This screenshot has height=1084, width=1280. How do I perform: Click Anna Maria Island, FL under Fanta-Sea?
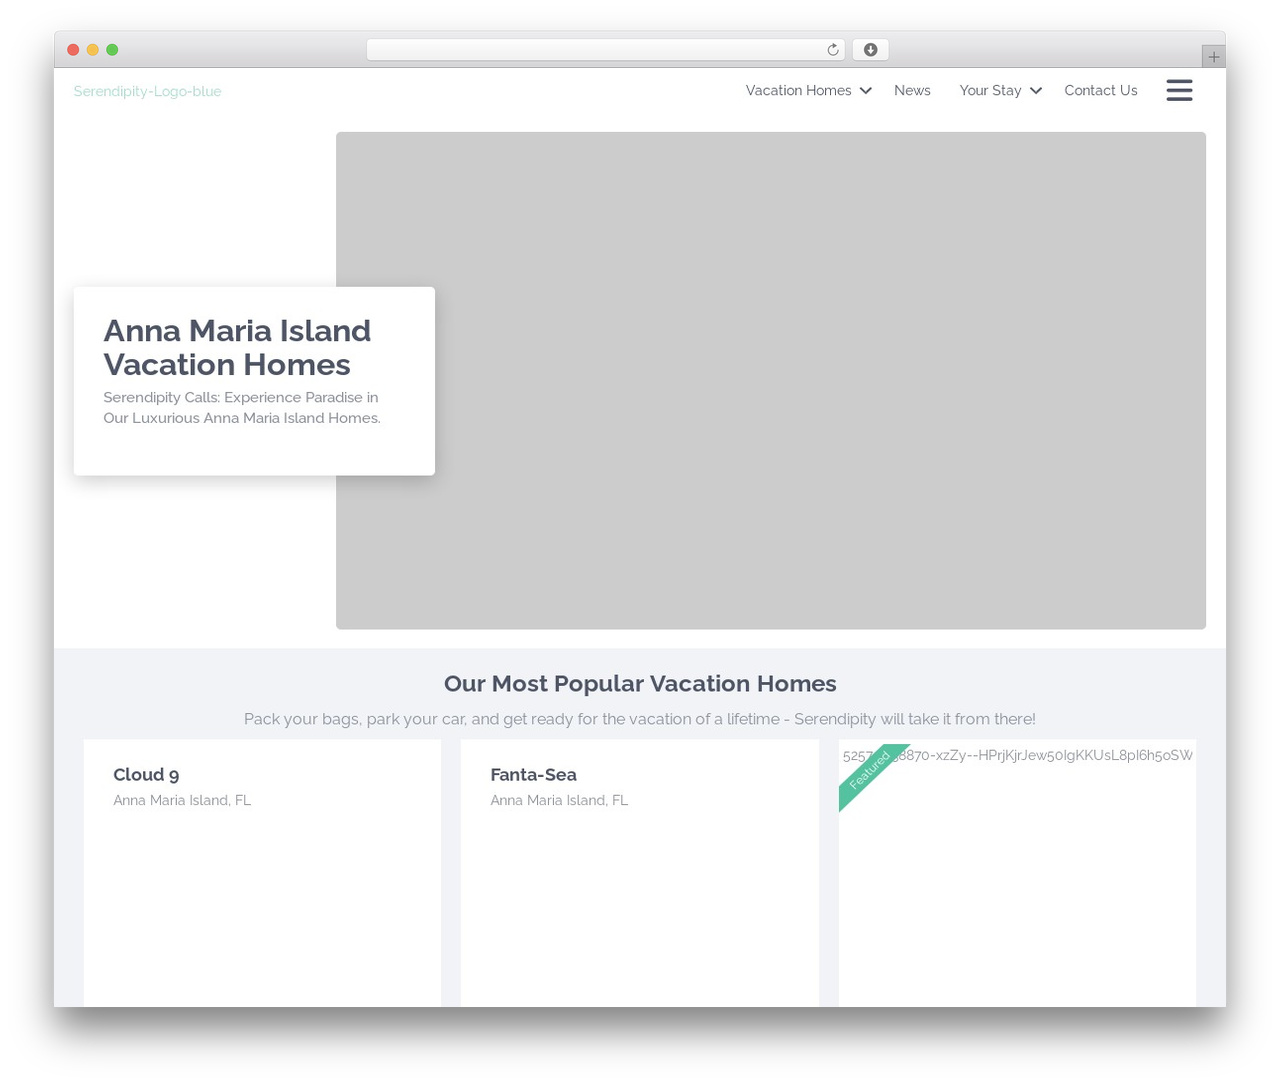click(x=559, y=800)
